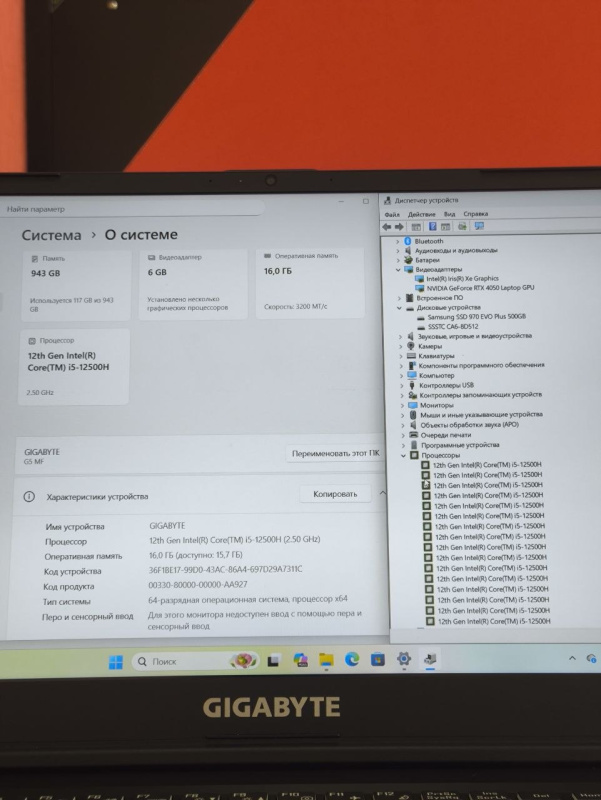
Task: Open the Процессор i5-12500H card
Action: click(x=73, y=367)
